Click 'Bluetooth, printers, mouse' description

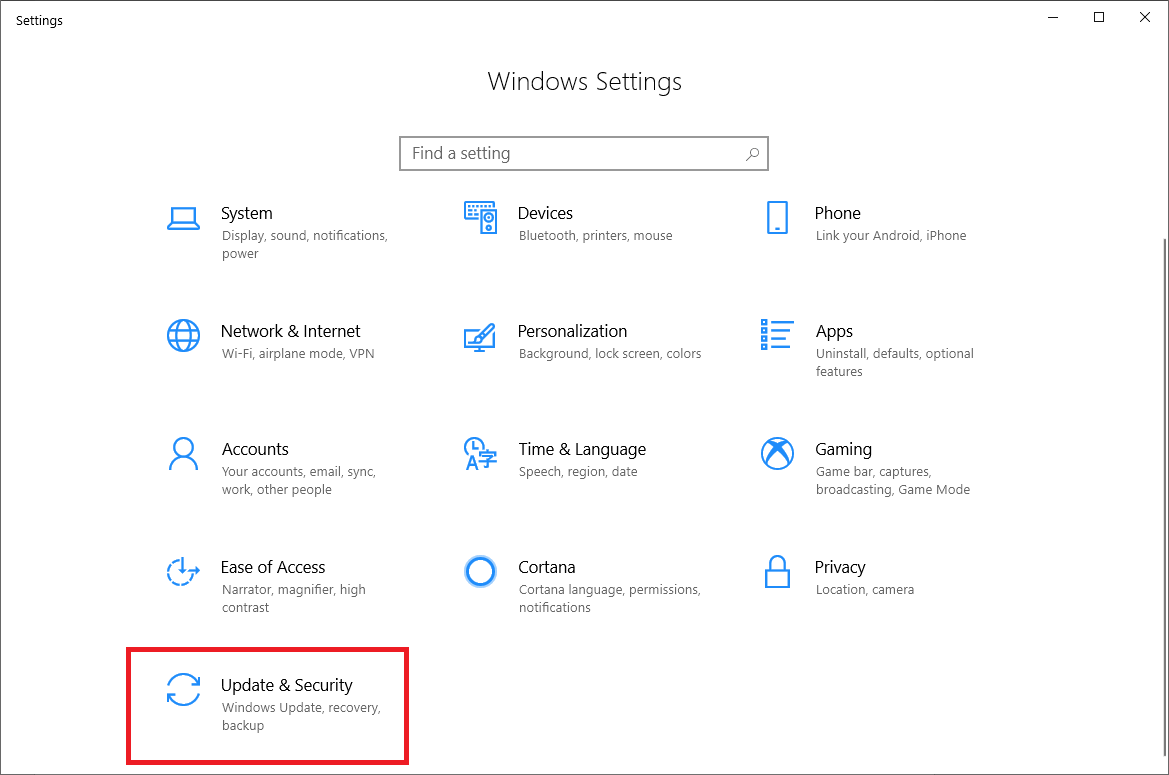click(x=596, y=235)
